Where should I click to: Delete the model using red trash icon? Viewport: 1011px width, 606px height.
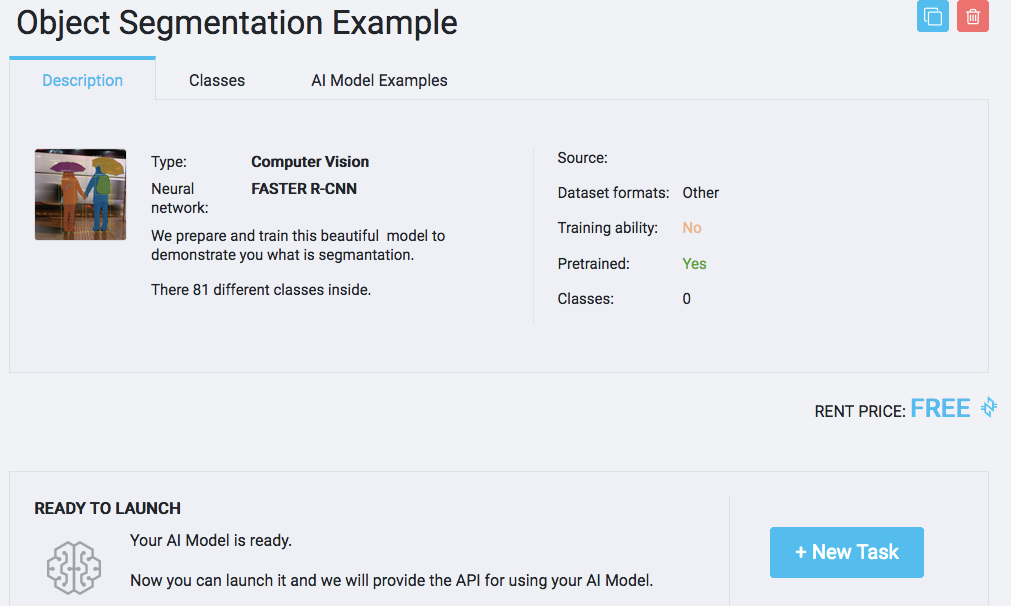[972, 17]
